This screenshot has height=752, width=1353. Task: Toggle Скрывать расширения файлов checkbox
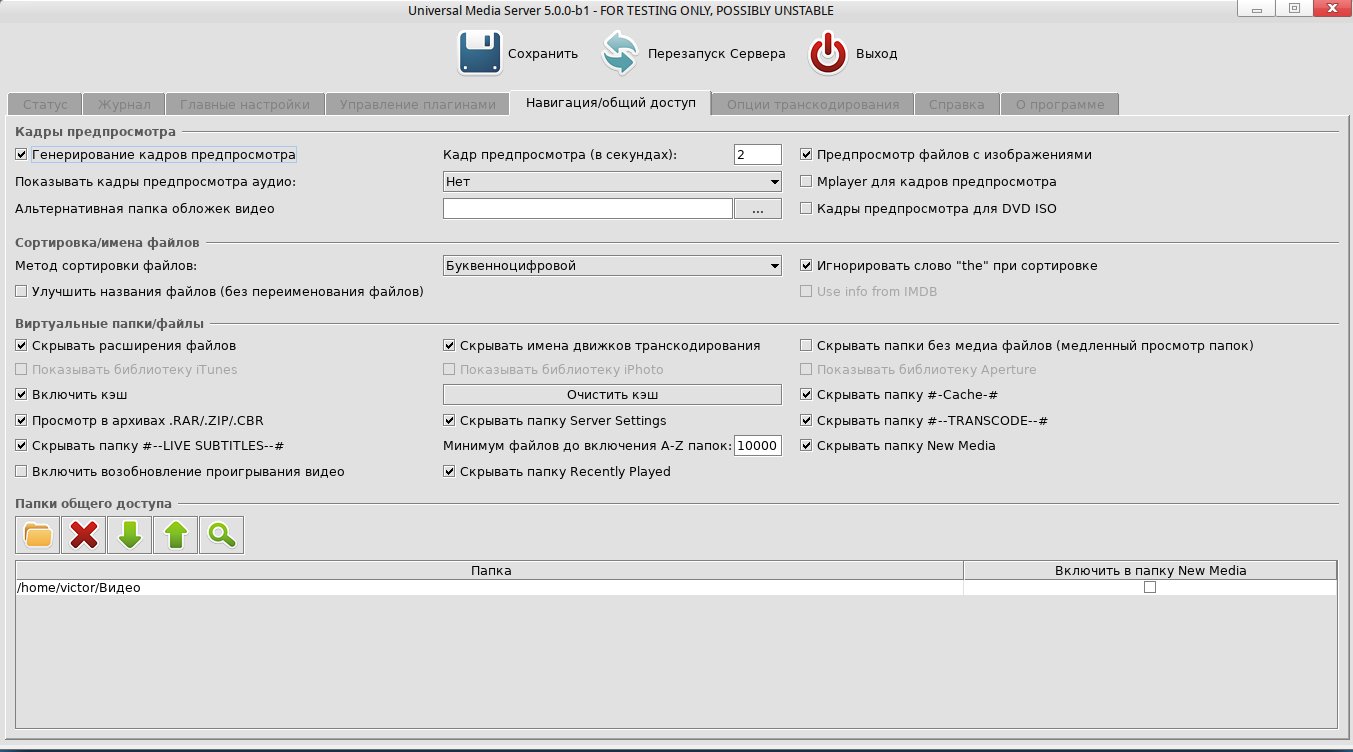tap(22, 345)
